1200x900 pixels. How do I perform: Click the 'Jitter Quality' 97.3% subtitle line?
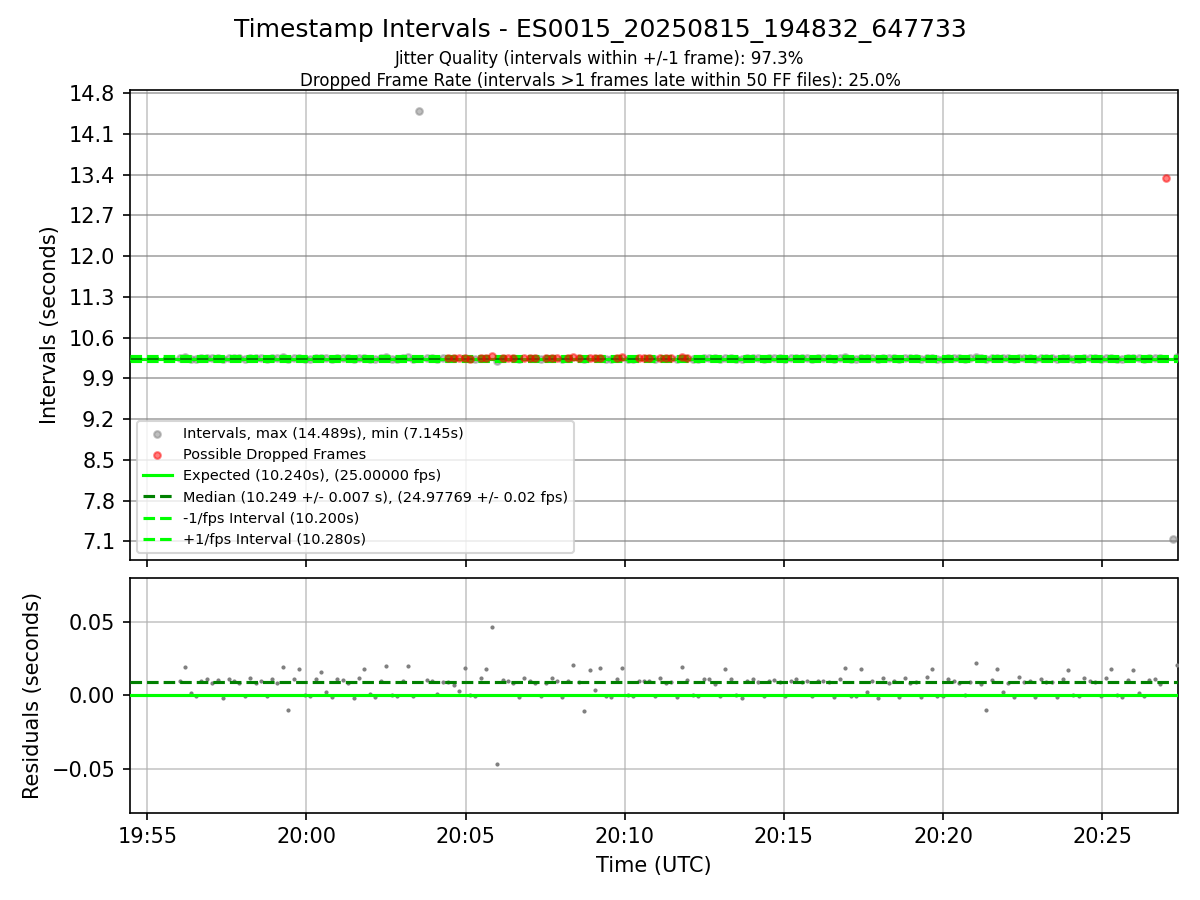pos(599,59)
